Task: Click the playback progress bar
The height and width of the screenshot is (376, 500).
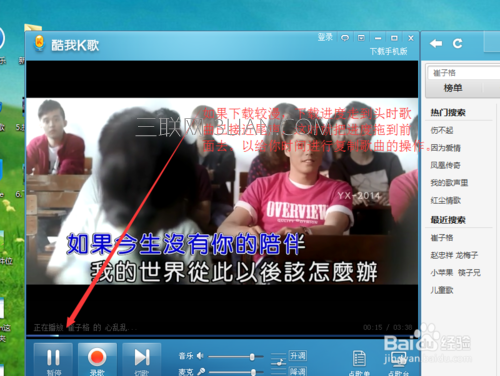Action: (222, 336)
